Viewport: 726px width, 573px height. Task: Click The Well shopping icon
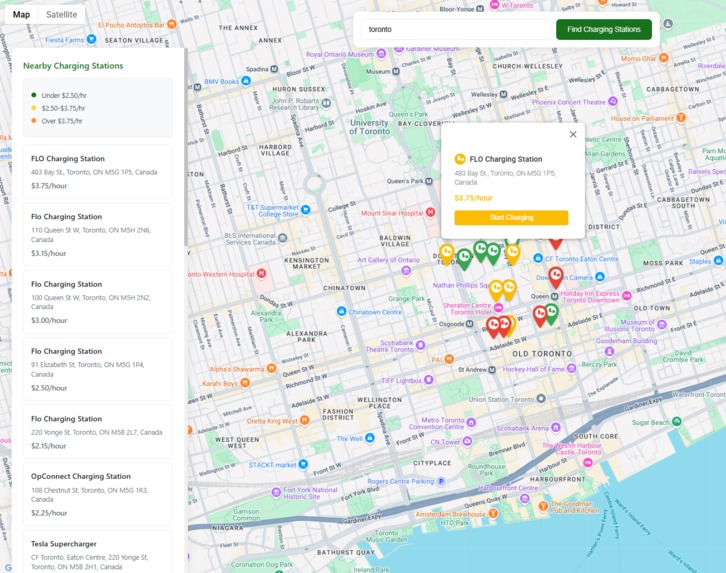(369, 438)
